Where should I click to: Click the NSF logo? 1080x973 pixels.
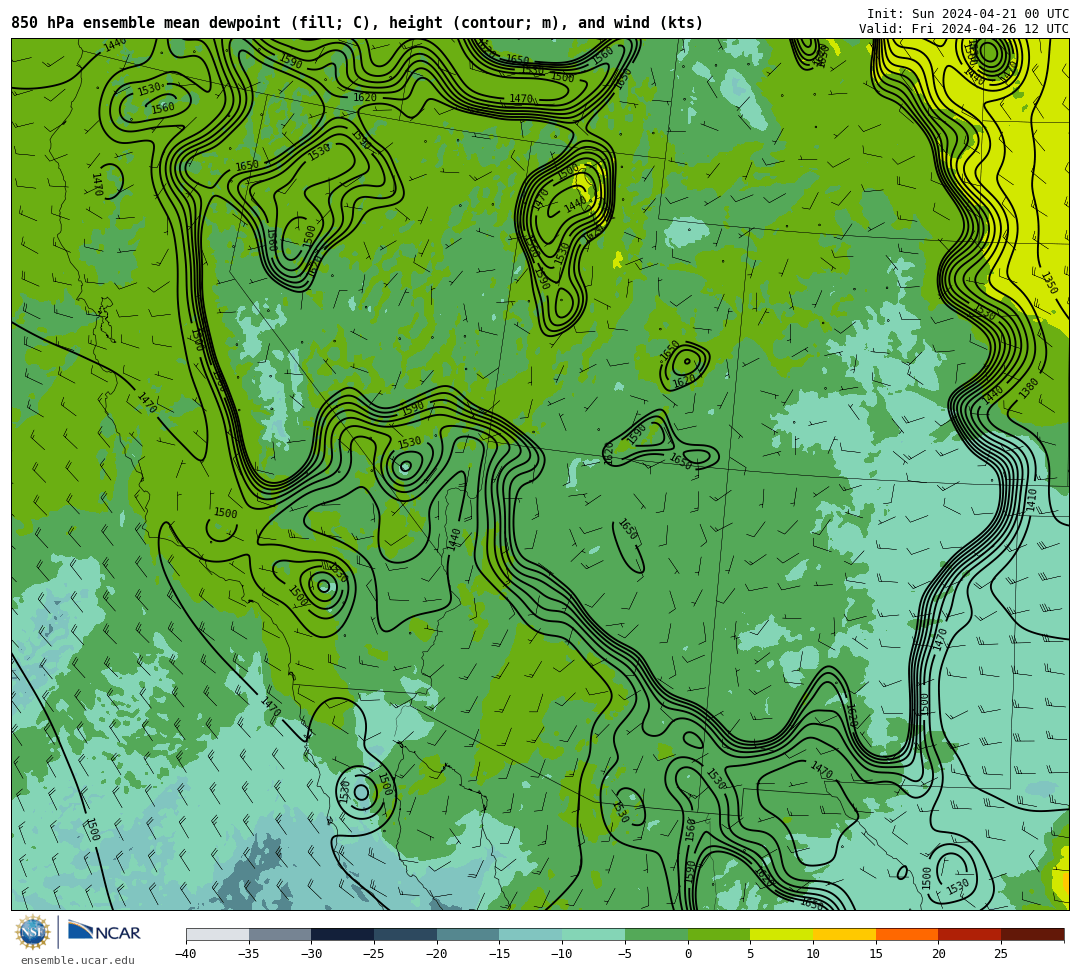pyautogui.click(x=32, y=932)
